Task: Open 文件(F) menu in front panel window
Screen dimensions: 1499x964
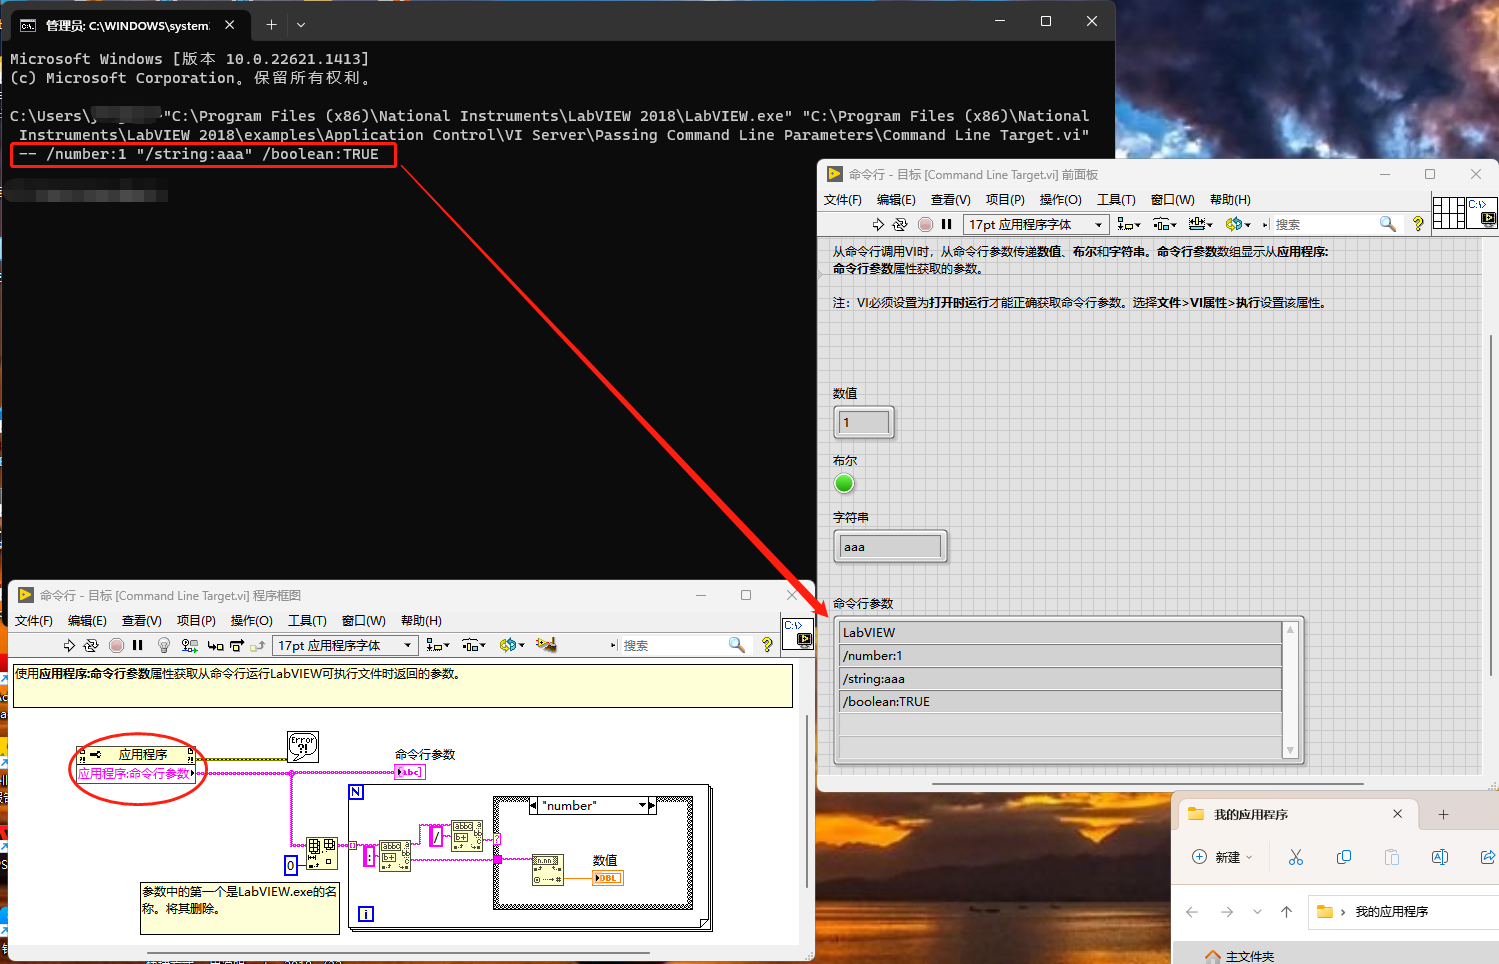Action: 842,200
